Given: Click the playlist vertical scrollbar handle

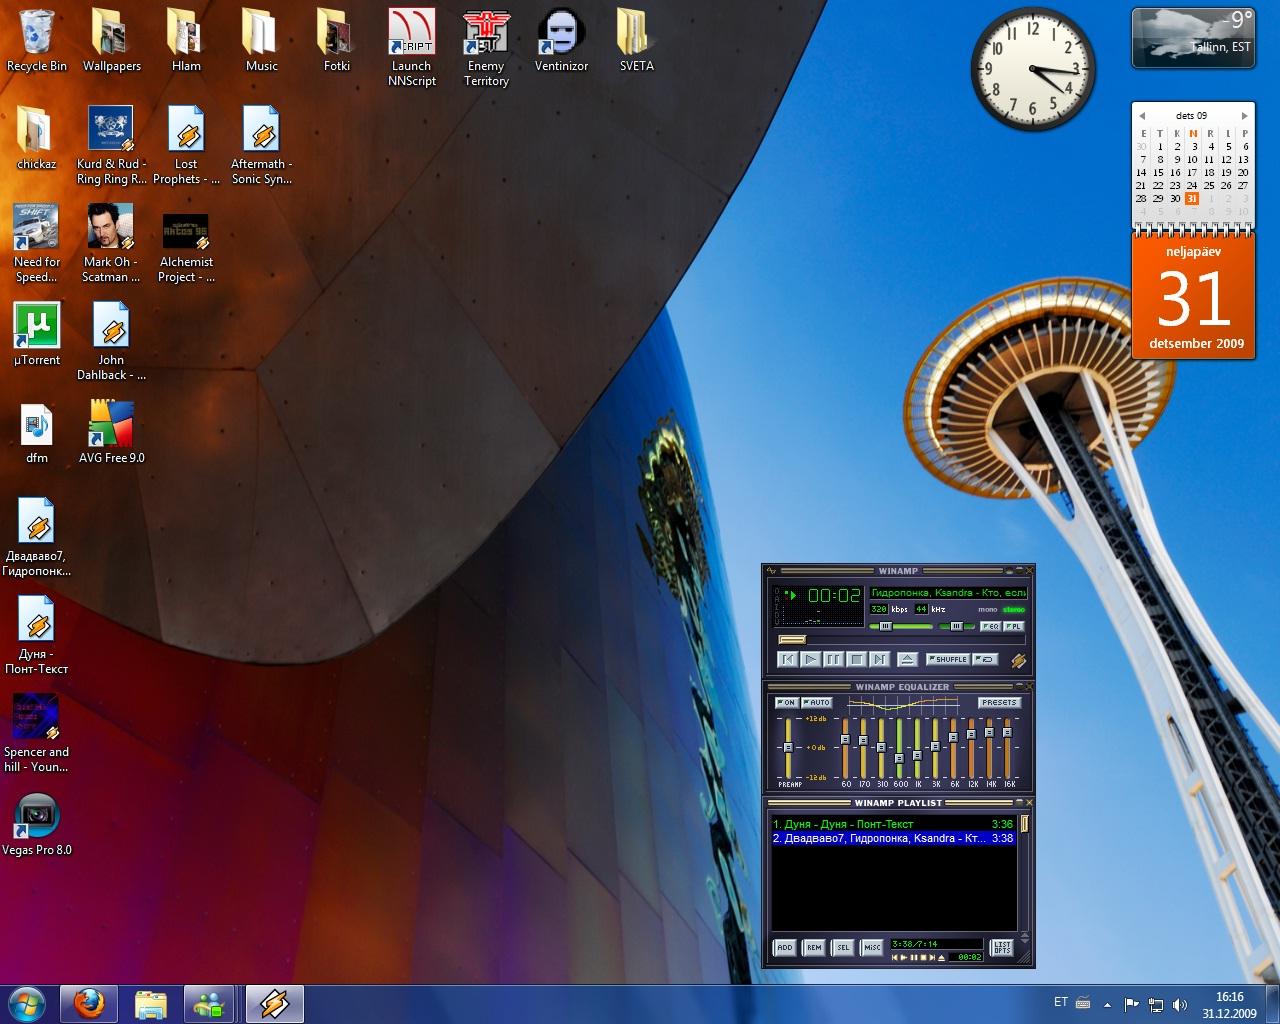Looking at the screenshot, I should pos(1024,824).
